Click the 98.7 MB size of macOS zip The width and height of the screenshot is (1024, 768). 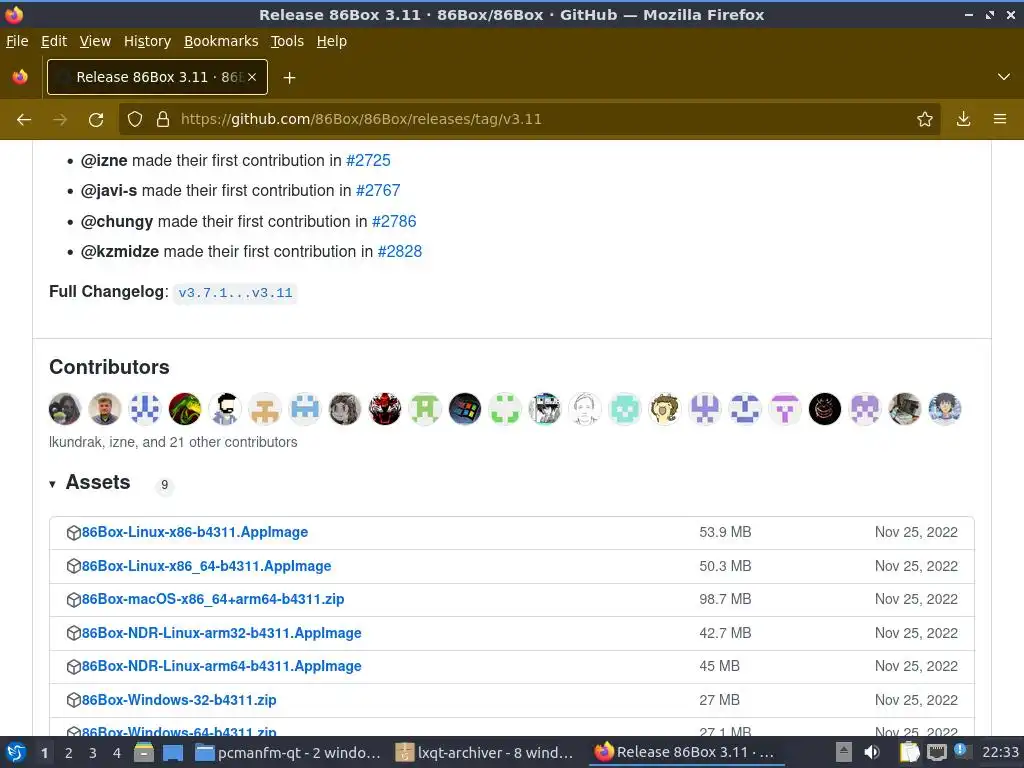pyautogui.click(x=725, y=600)
